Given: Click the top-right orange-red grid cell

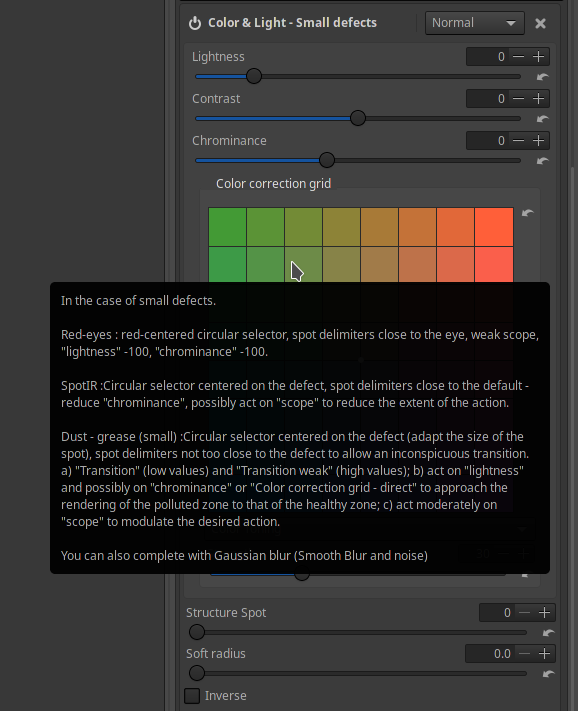Looking at the screenshot, I should click(494, 227).
